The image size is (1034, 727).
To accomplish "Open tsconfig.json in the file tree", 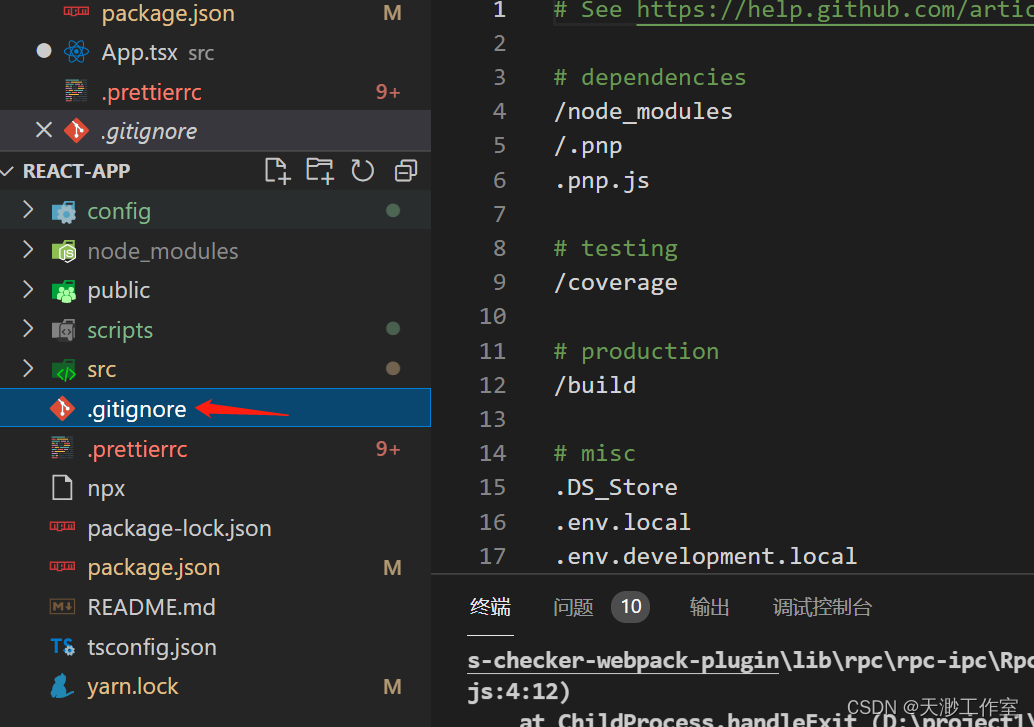I will 152,647.
